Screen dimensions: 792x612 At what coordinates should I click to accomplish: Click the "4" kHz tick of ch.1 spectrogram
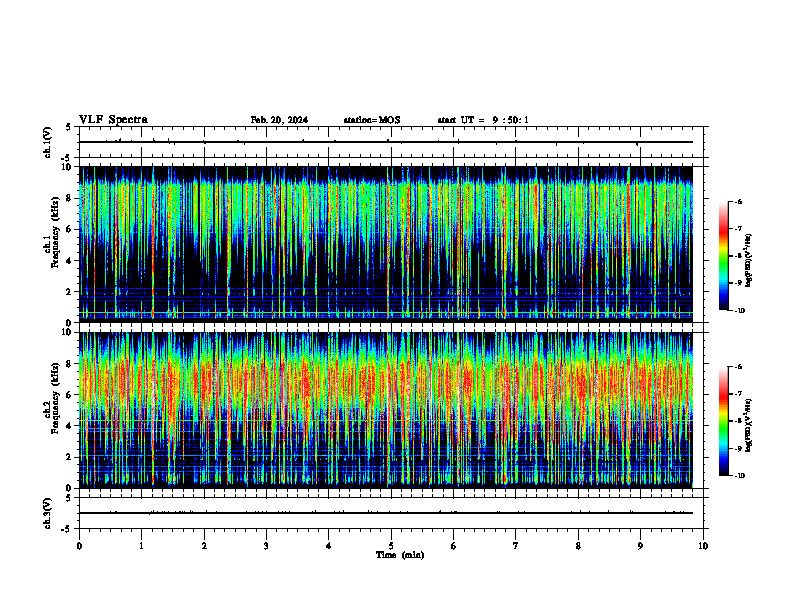click(70, 261)
